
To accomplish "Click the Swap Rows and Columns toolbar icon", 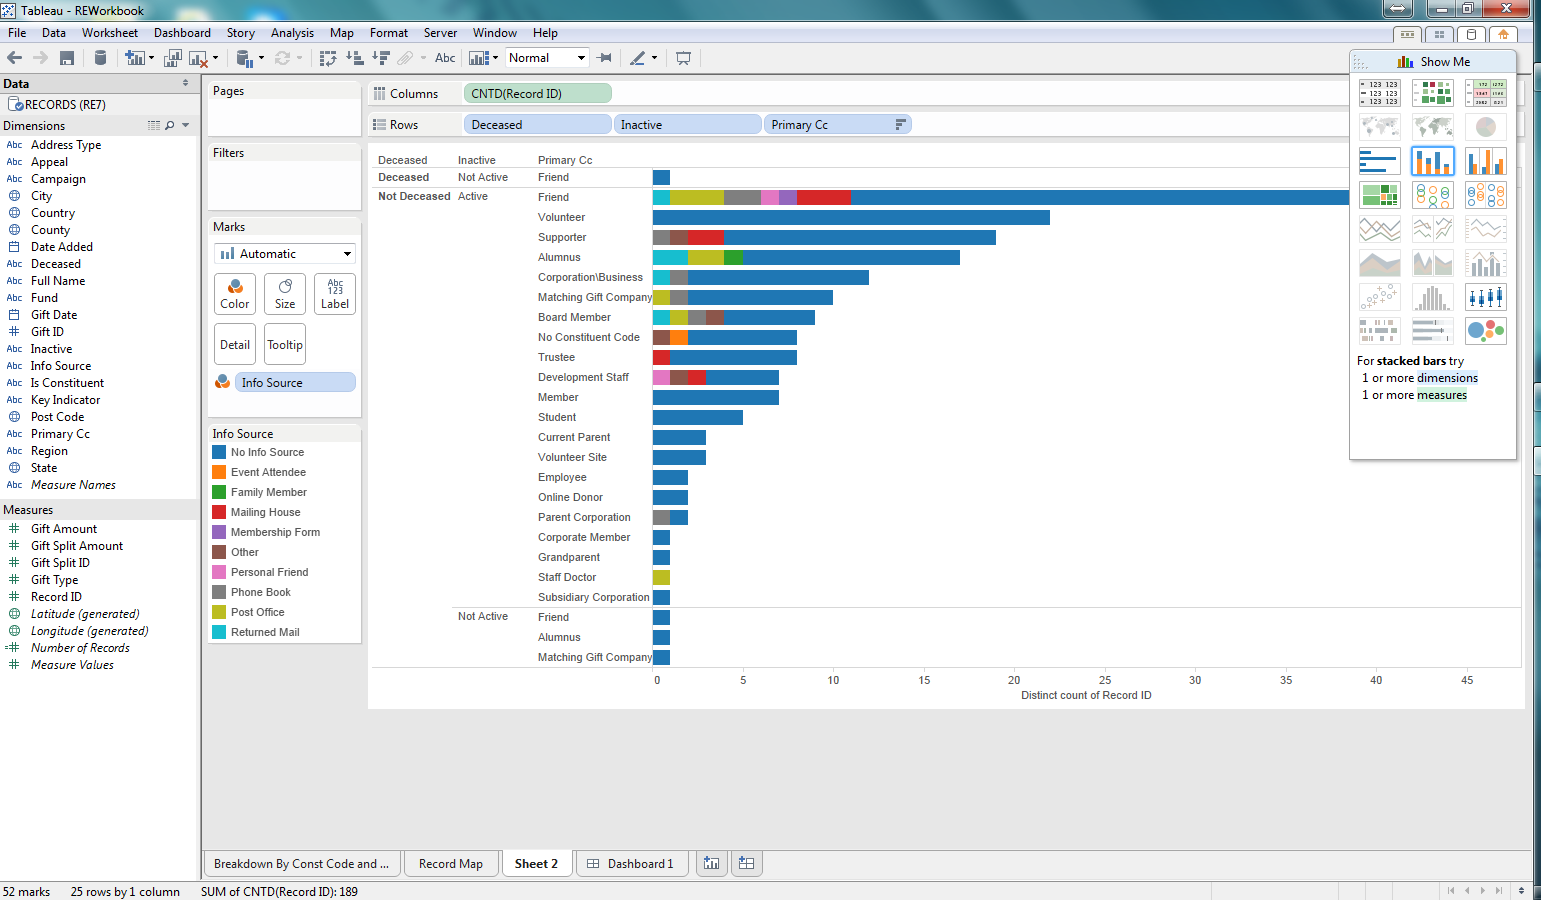I will coord(327,57).
